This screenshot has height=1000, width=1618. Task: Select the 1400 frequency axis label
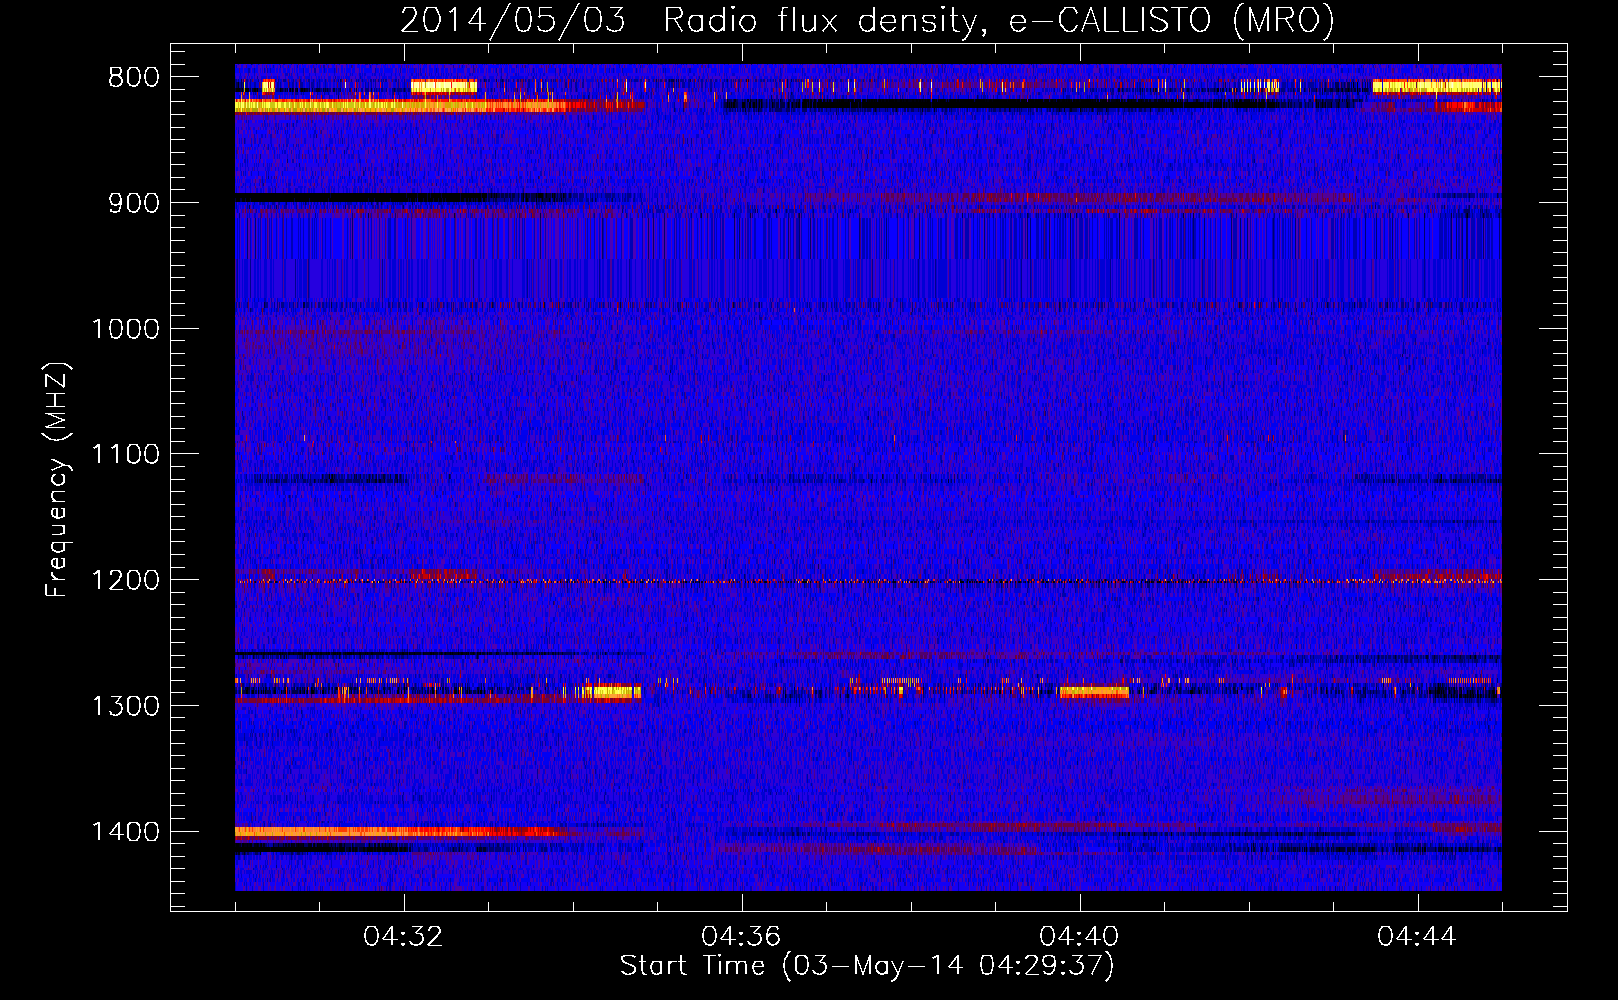point(125,832)
